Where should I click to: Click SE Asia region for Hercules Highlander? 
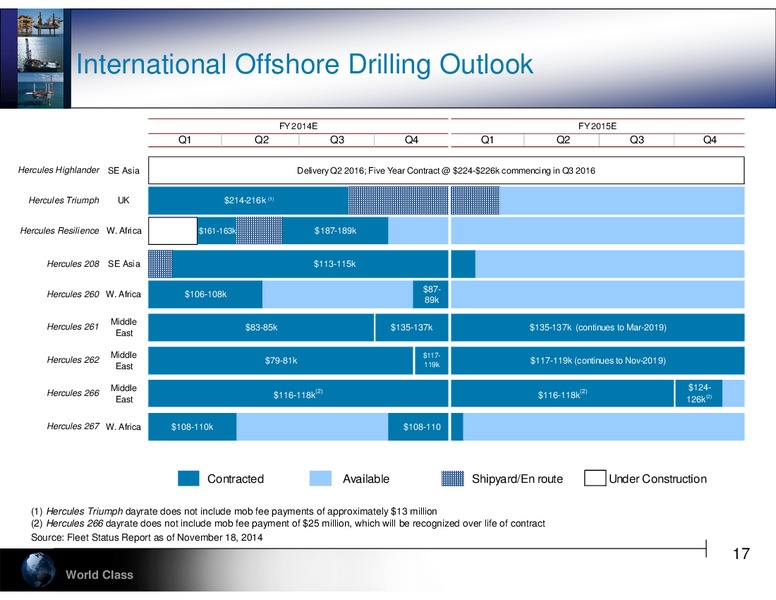(x=124, y=170)
